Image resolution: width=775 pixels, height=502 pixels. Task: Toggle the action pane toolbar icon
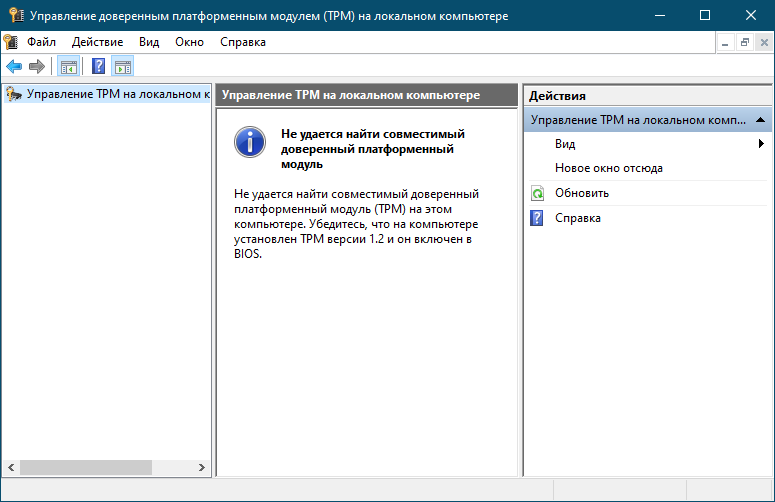(x=123, y=67)
